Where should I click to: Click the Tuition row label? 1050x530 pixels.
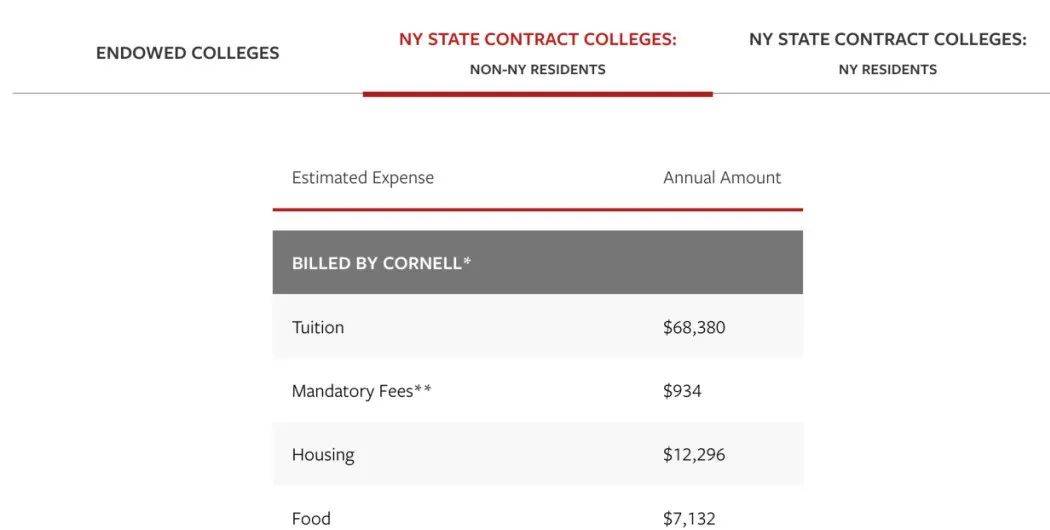(317, 328)
